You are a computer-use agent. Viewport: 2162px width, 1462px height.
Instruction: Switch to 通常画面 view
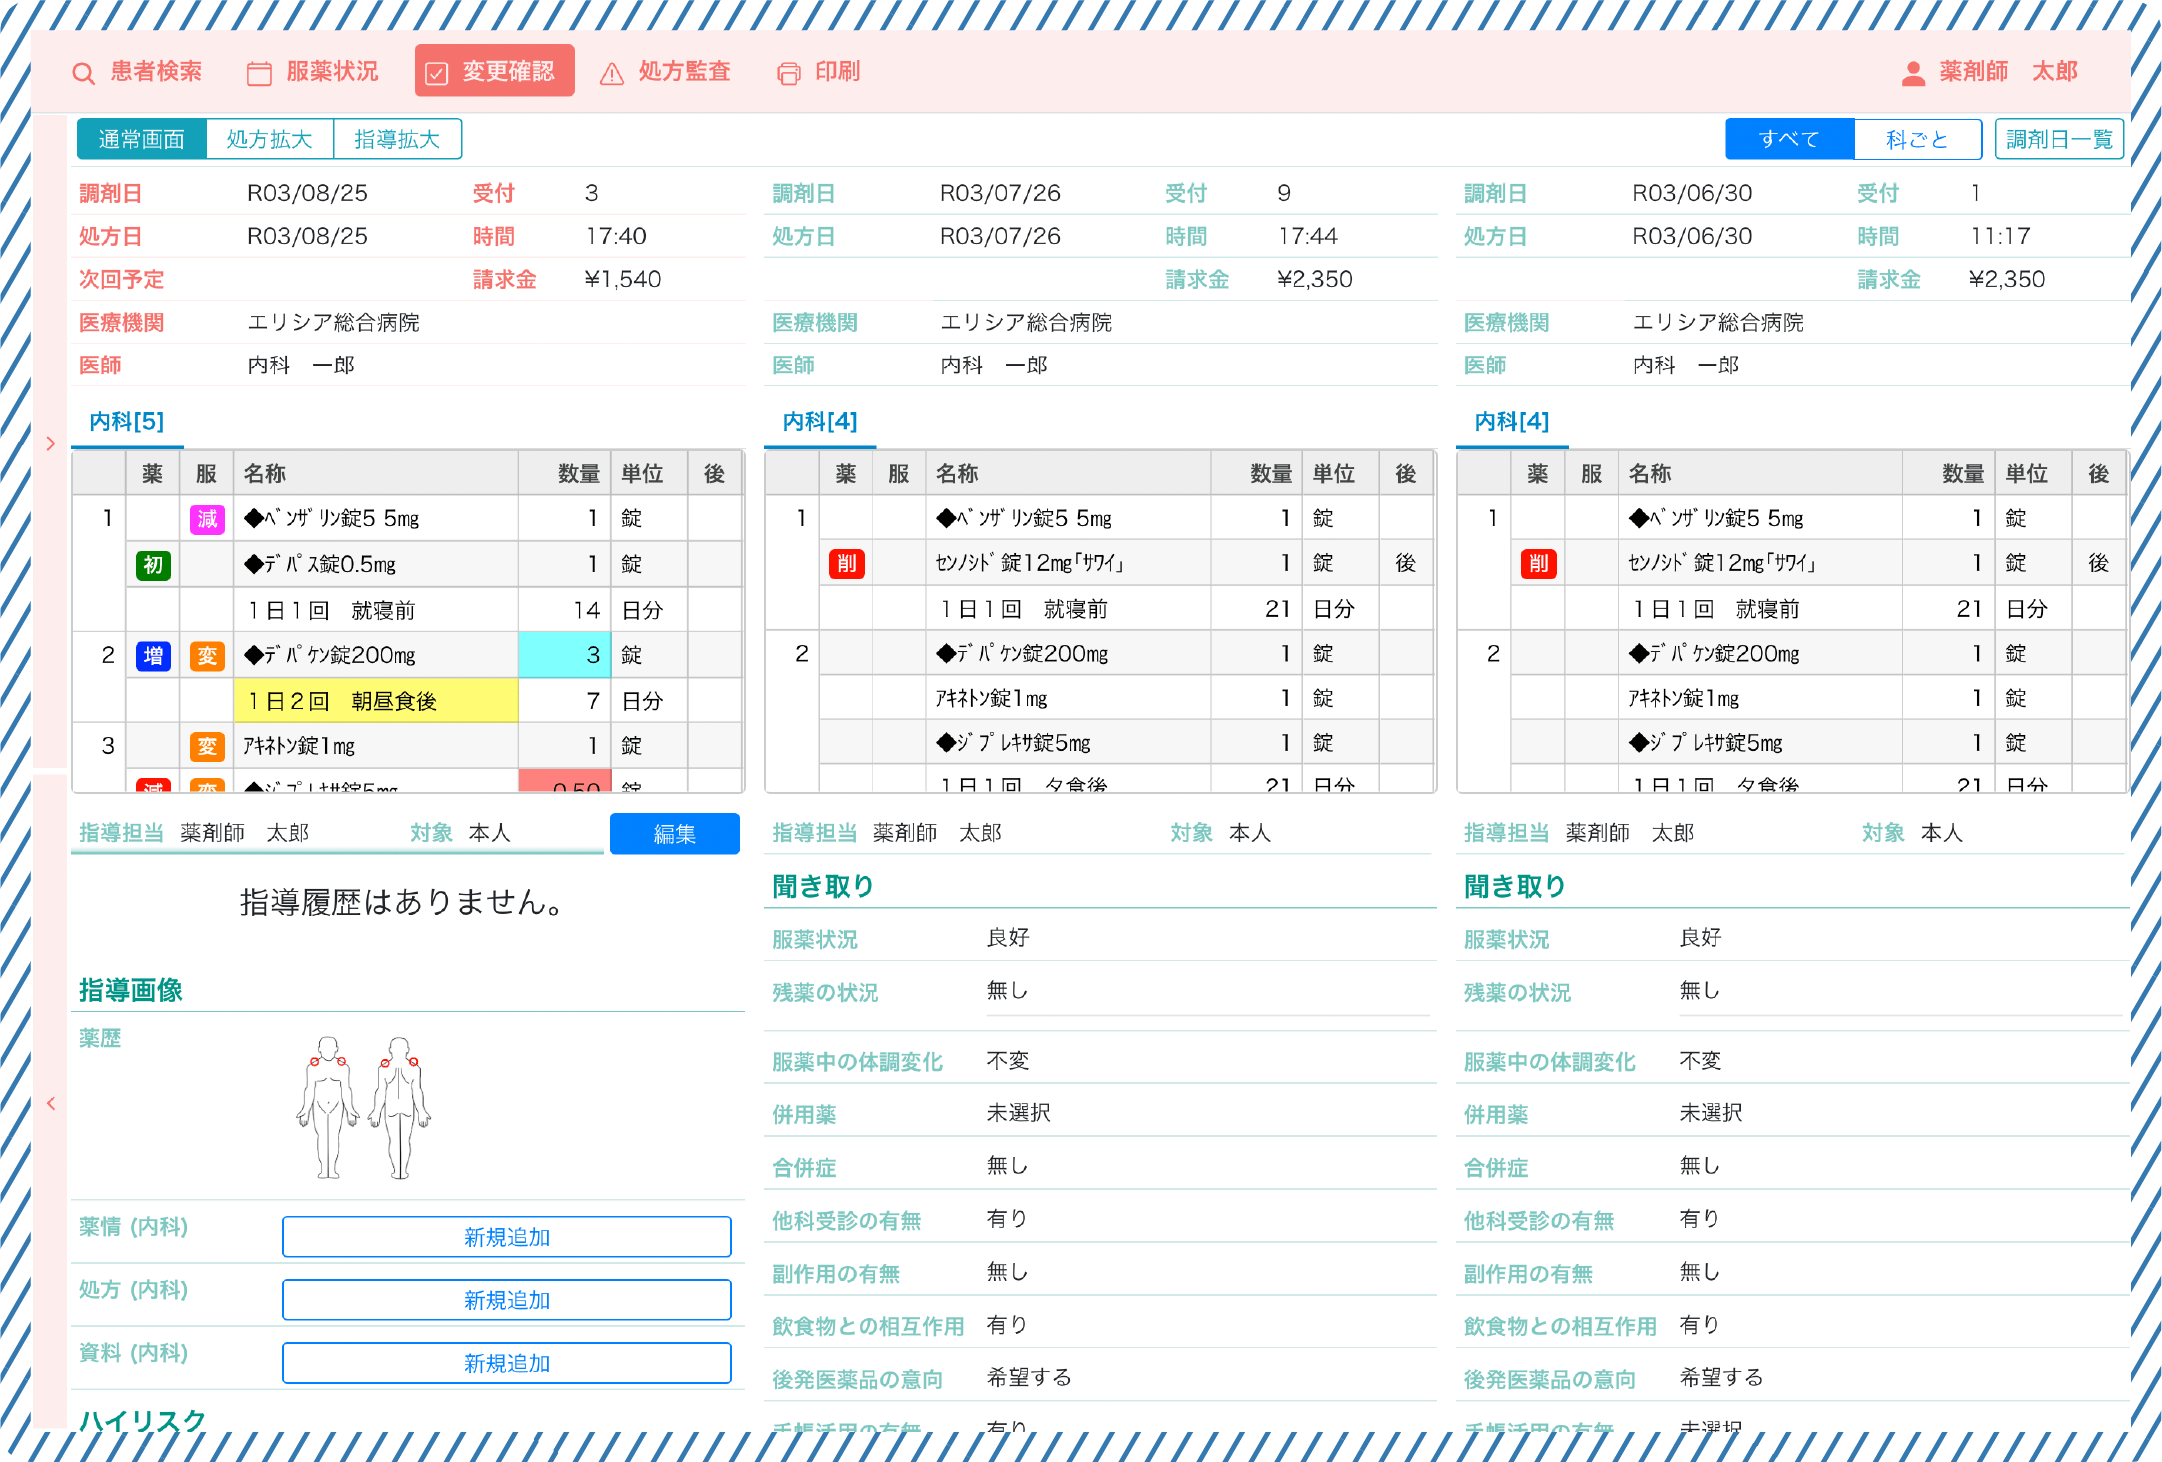142,139
